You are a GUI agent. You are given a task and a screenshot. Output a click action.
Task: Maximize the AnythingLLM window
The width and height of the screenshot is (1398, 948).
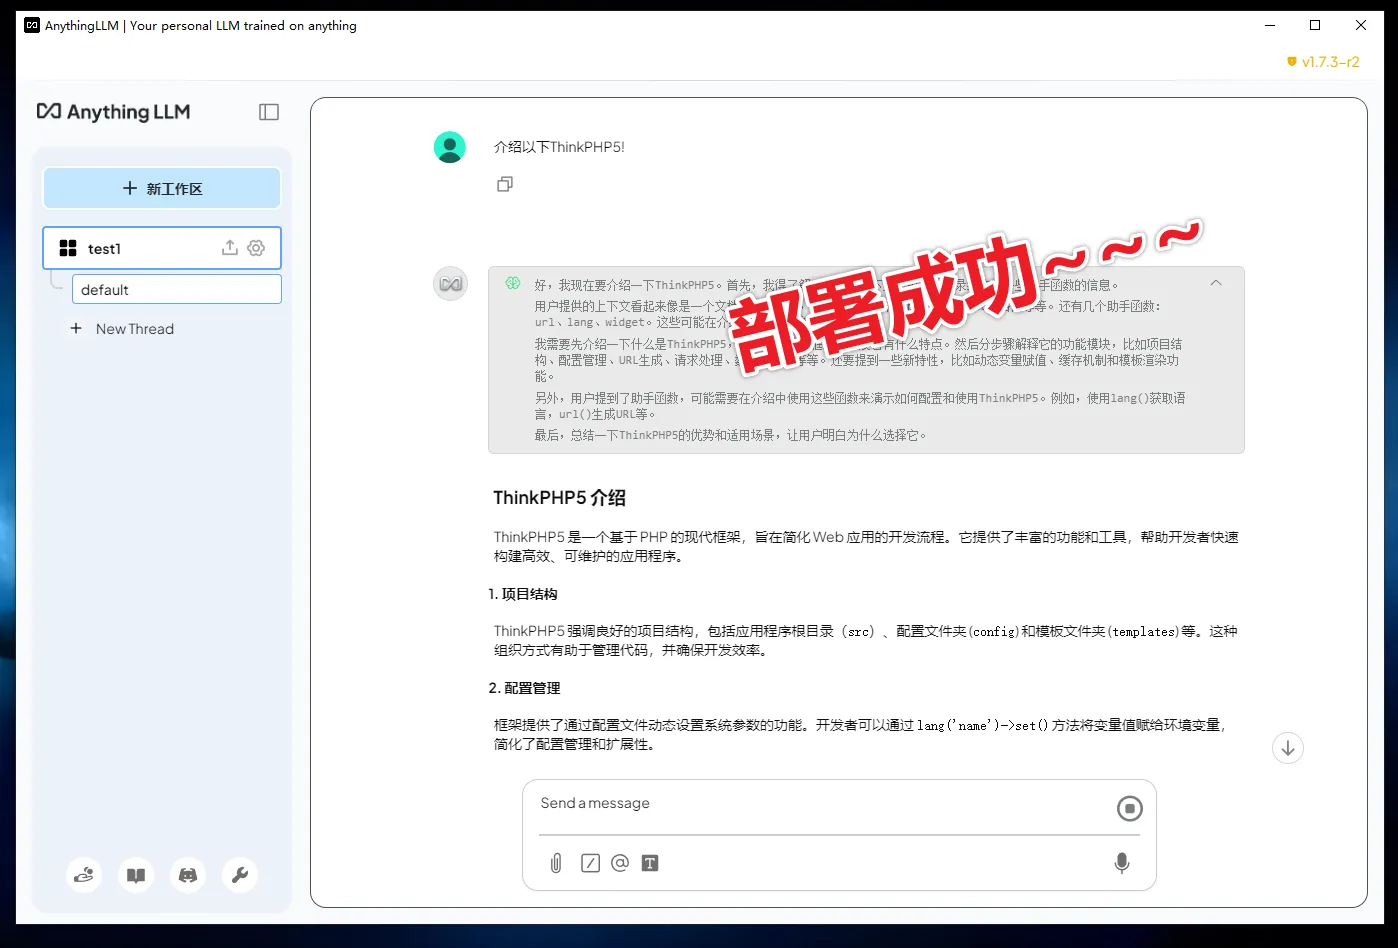point(1315,25)
